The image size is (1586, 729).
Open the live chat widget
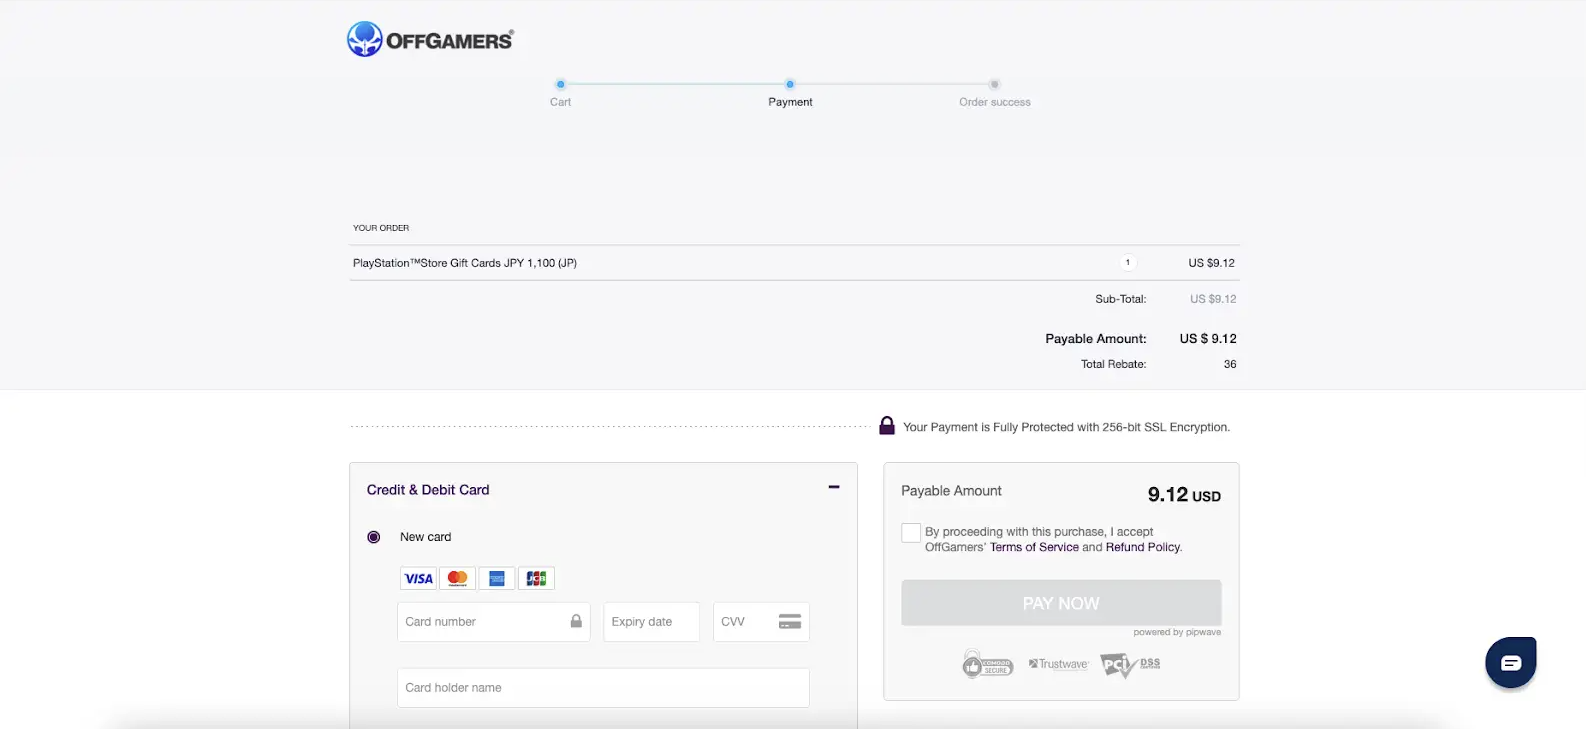[1511, 662]
